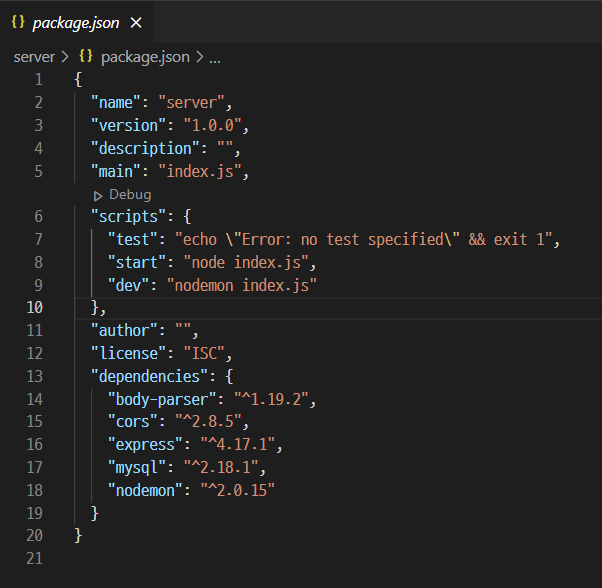Click final closing brace on line 20

[78, 535]
